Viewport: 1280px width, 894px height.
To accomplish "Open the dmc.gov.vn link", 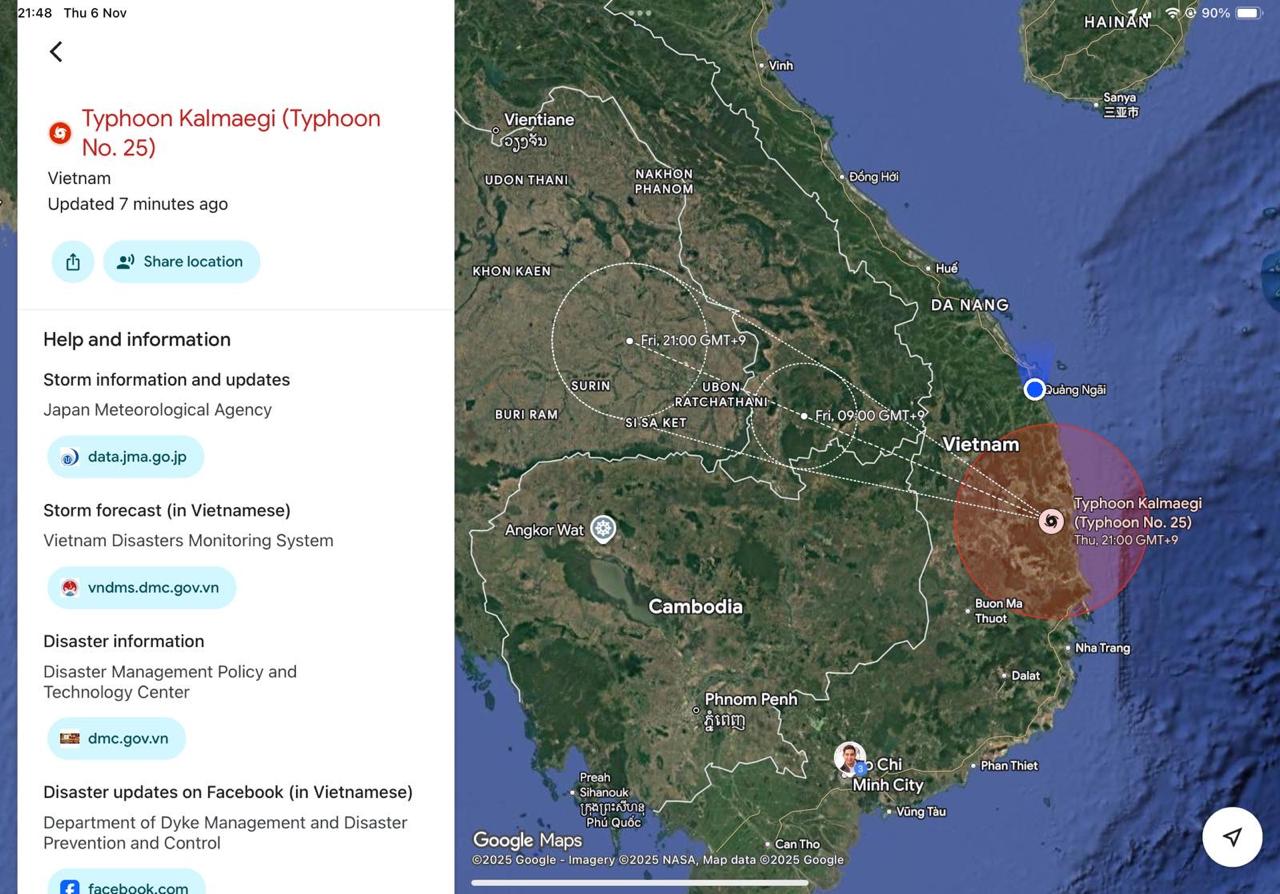I will click(117, 739).
